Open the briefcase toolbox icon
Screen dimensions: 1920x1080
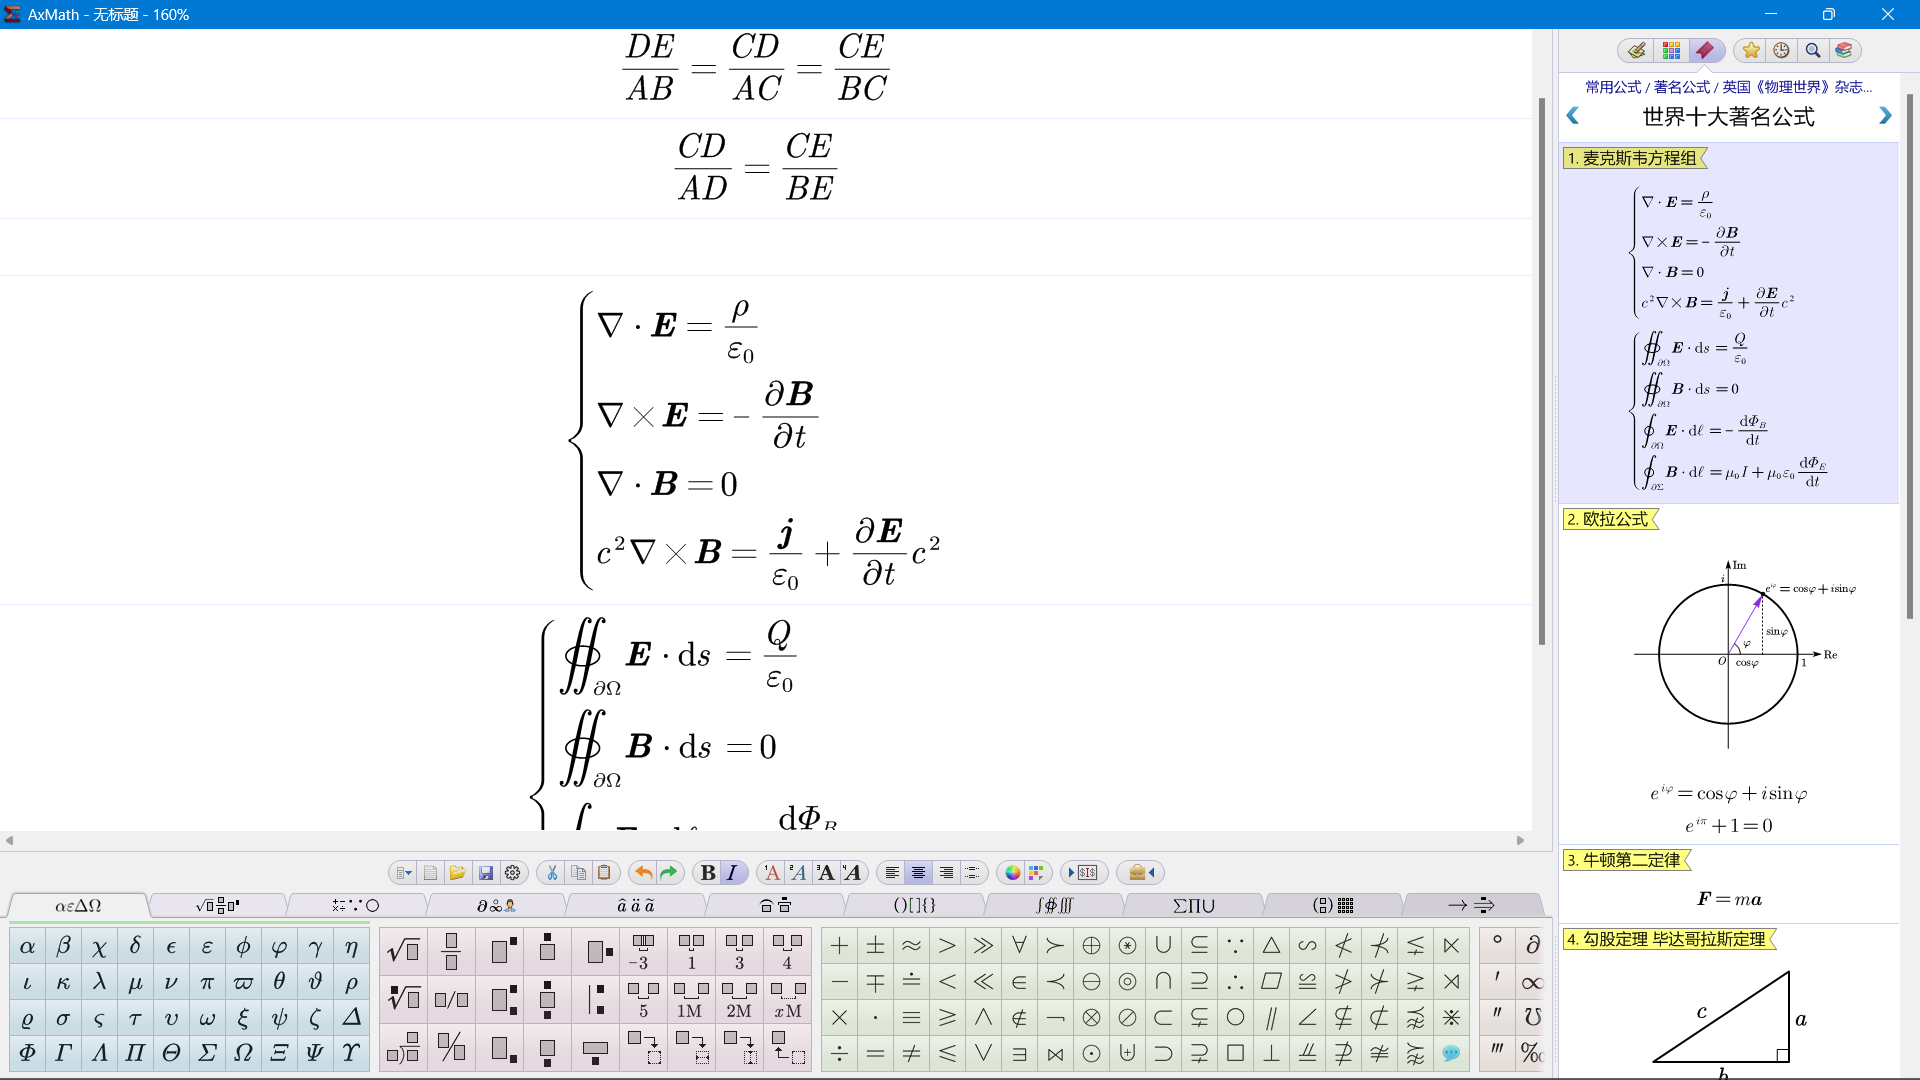[1141, 873]
